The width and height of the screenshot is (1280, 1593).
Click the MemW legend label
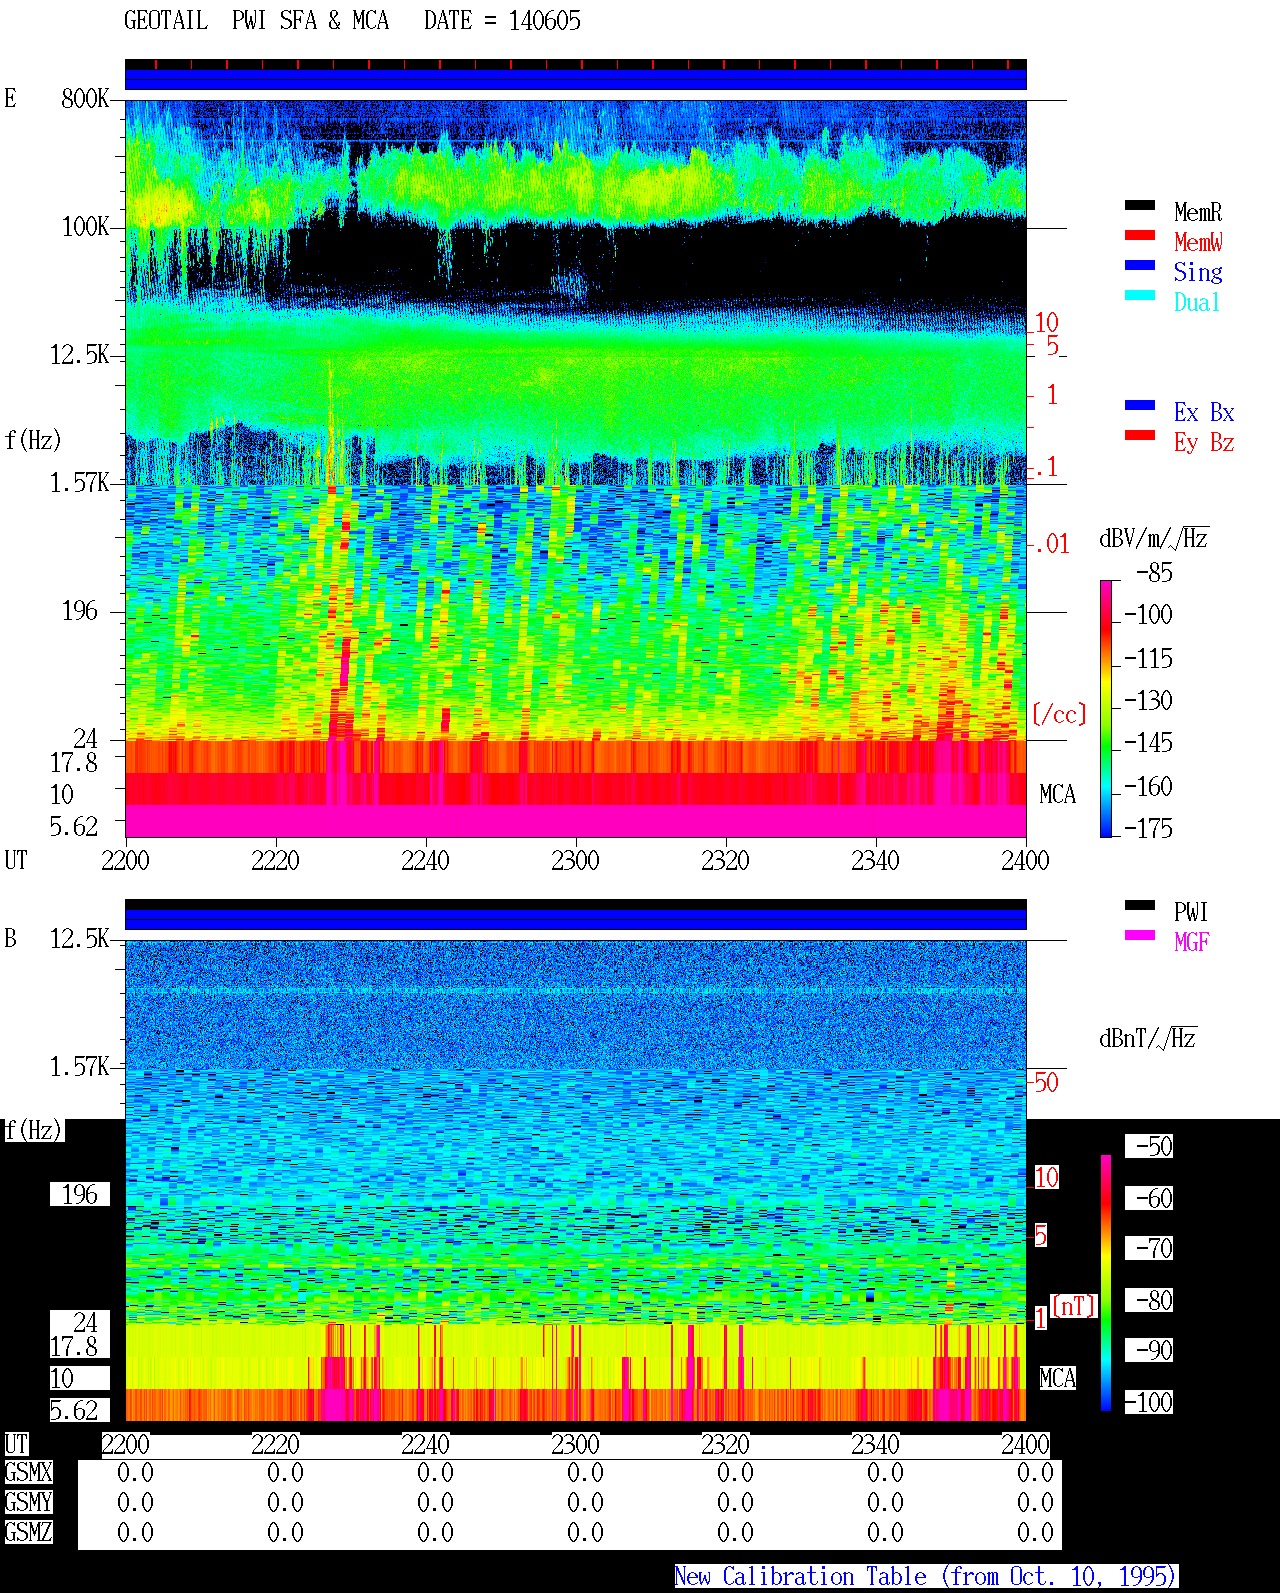pos(1198,242)
